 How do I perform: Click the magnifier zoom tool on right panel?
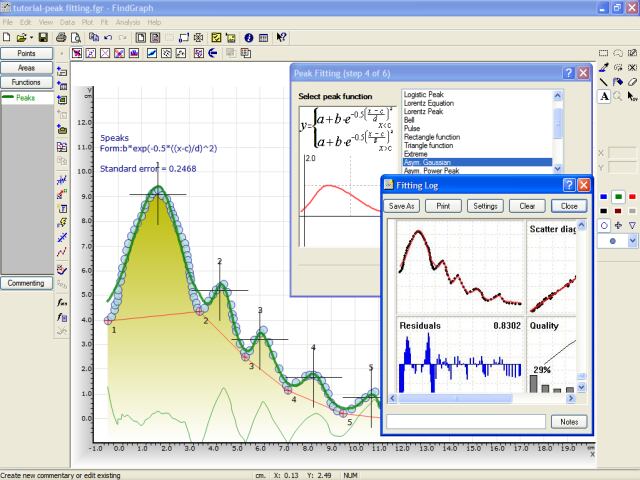pyautogui.click(x=618, y=96)
